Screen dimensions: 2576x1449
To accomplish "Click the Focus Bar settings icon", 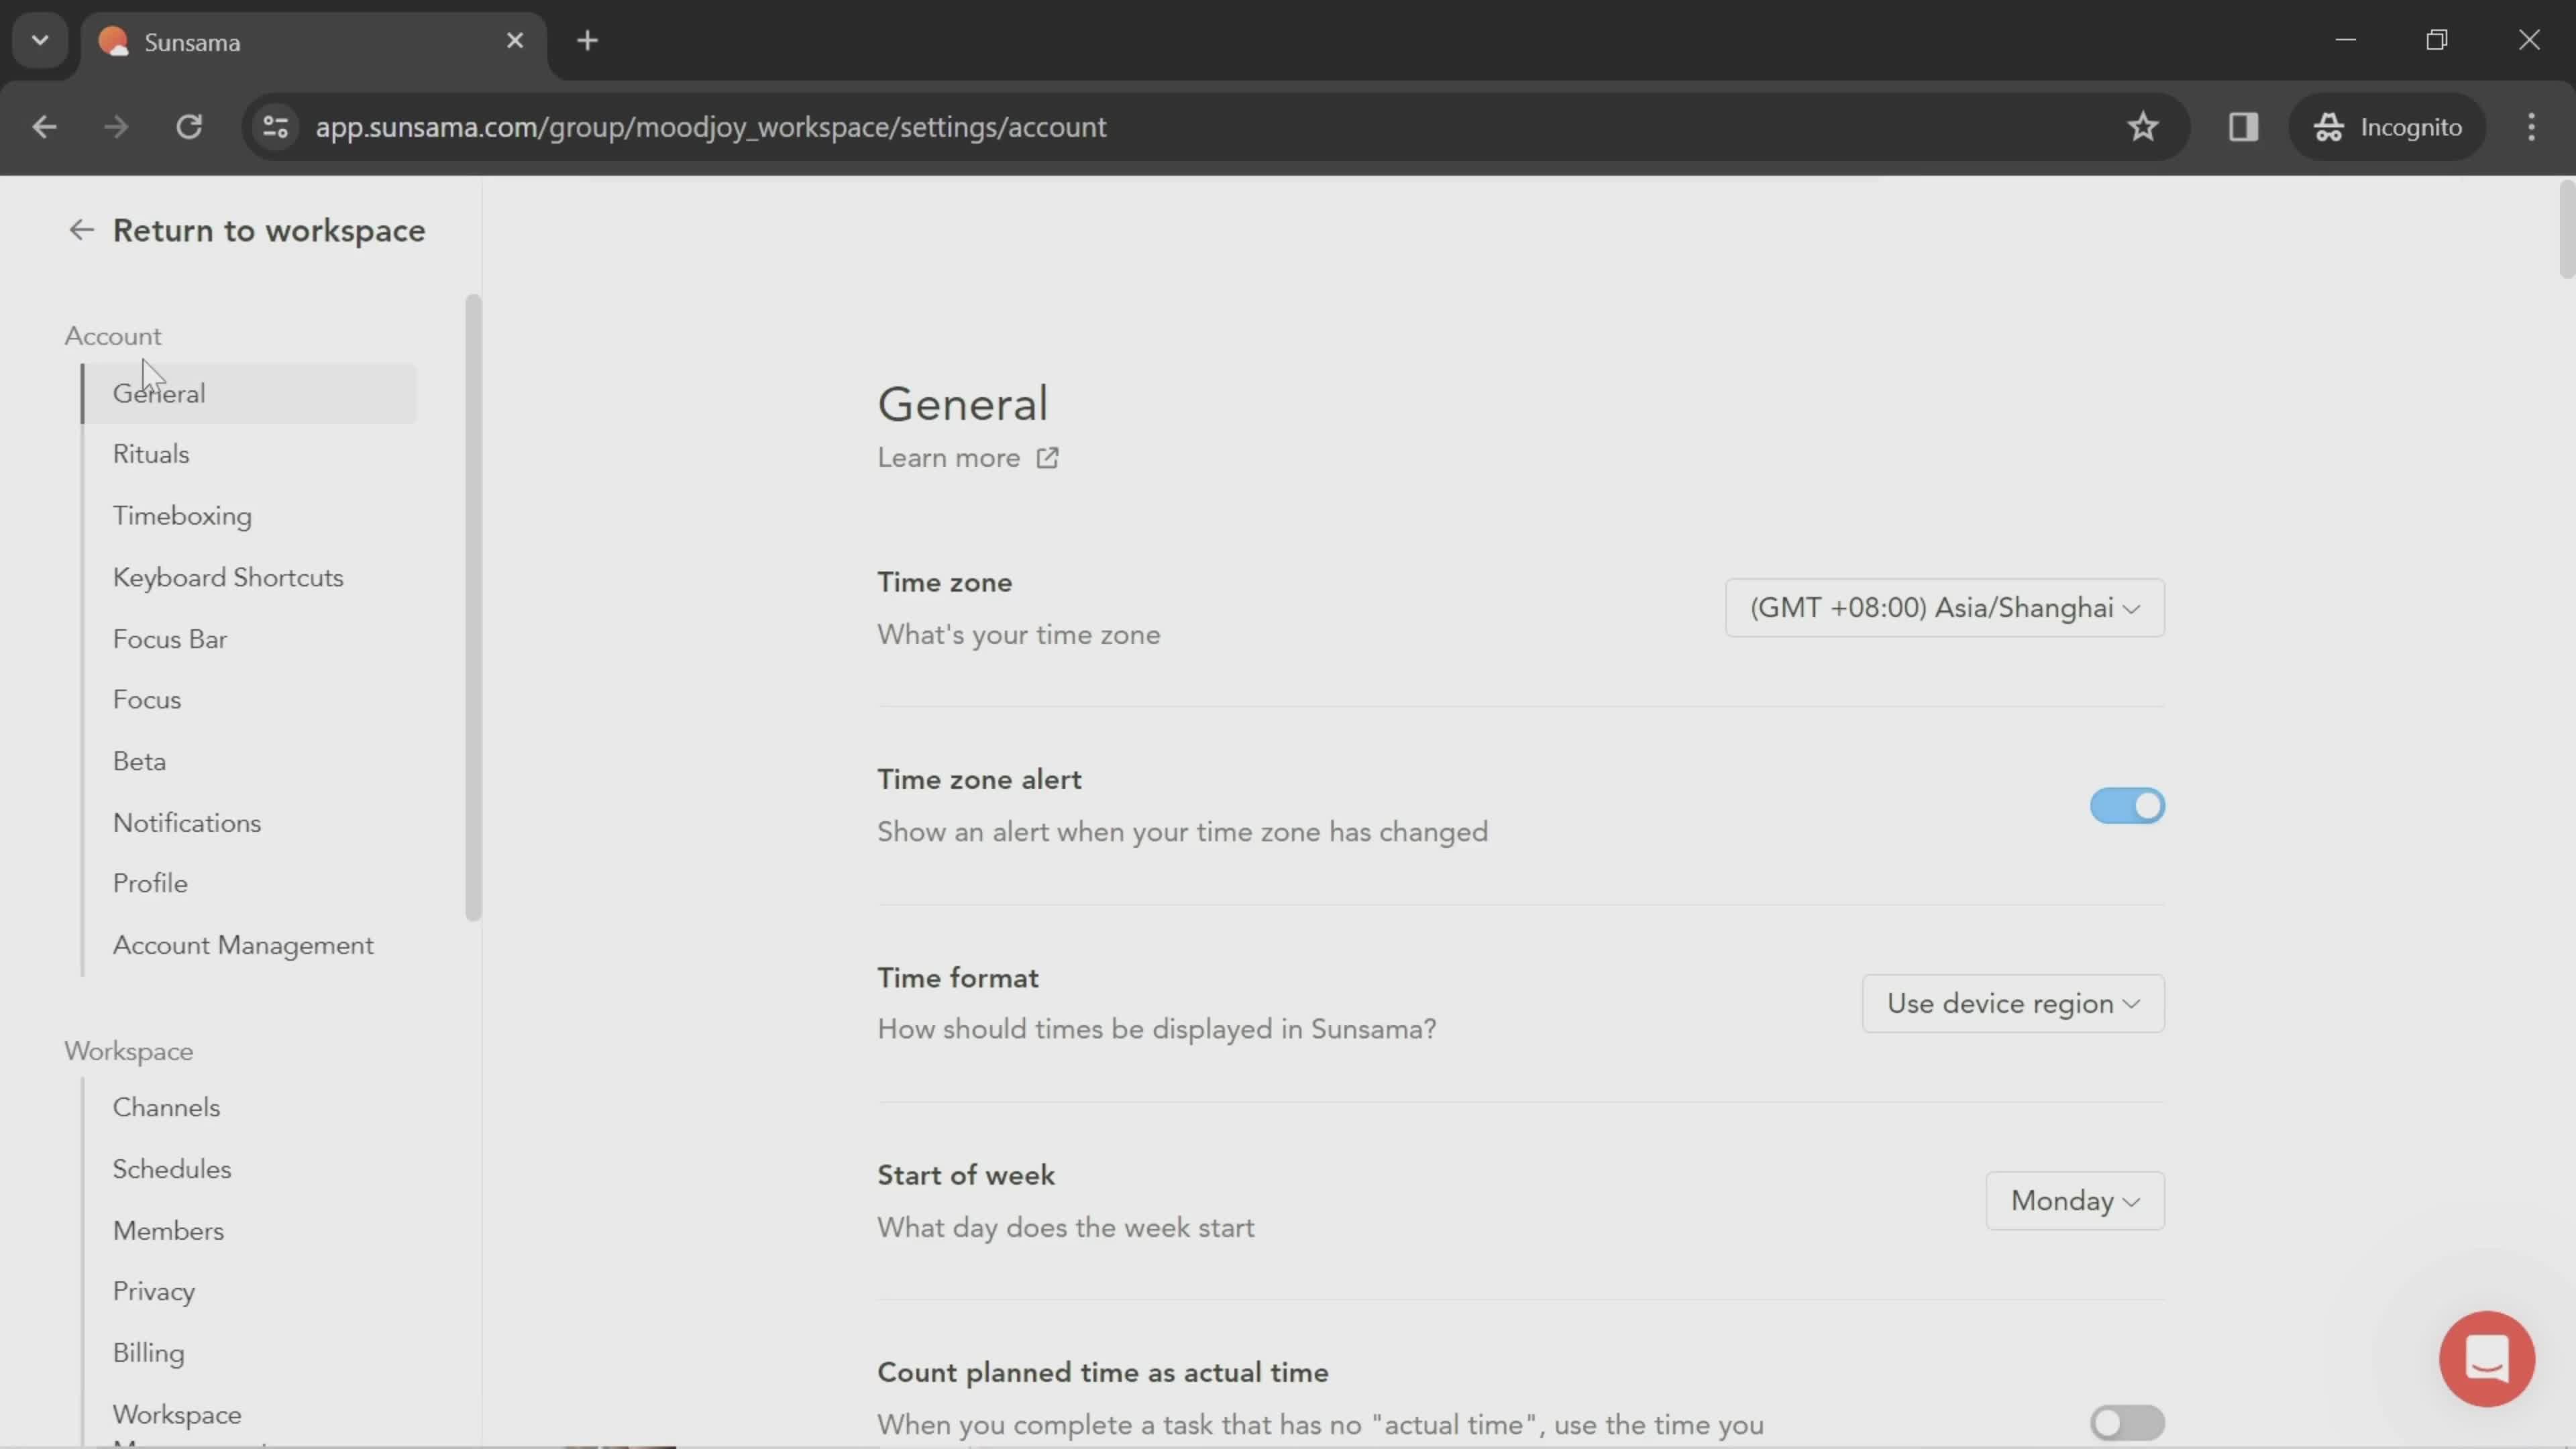I will [x=170, y=639].
